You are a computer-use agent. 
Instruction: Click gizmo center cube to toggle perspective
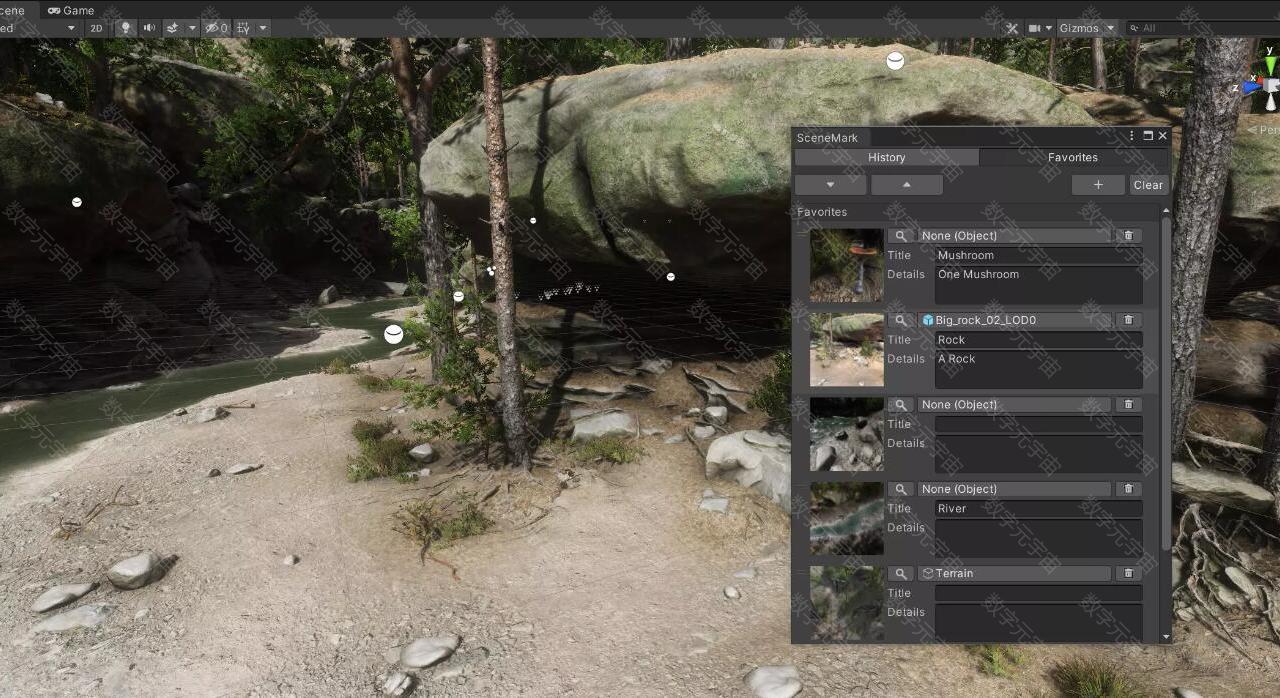click(1269, 88)
